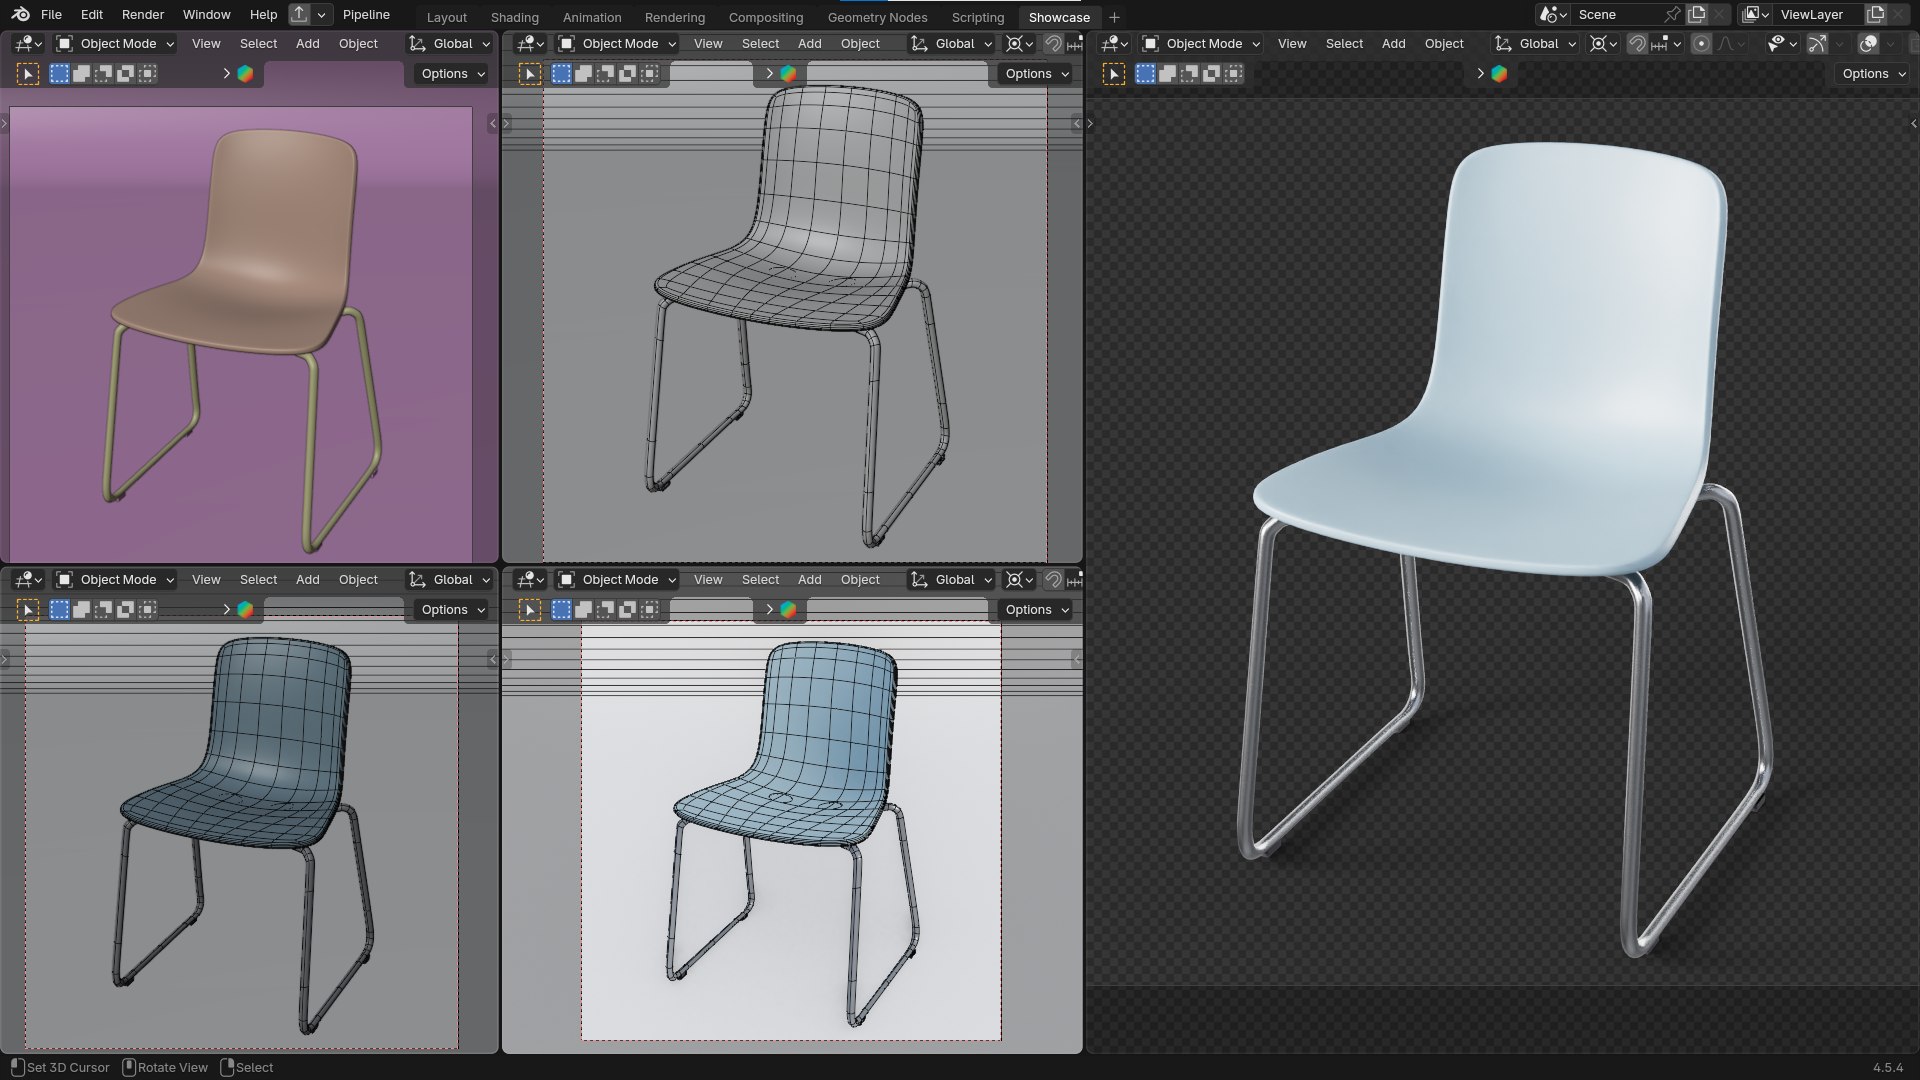
Task: Open the snapping options icon in the large rendered viewport
Action: coord(1665,43)
